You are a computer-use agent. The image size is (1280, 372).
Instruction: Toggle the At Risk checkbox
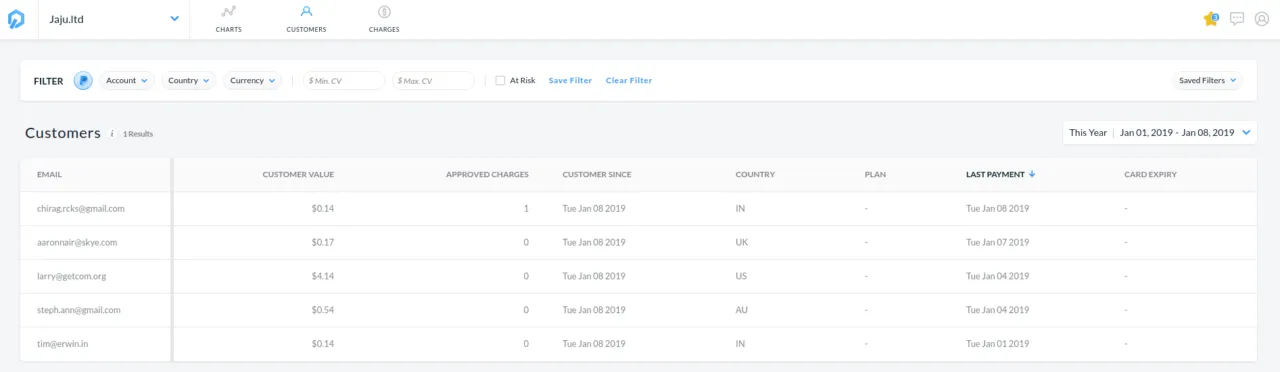pyautogui.click(x=500, y=81)
